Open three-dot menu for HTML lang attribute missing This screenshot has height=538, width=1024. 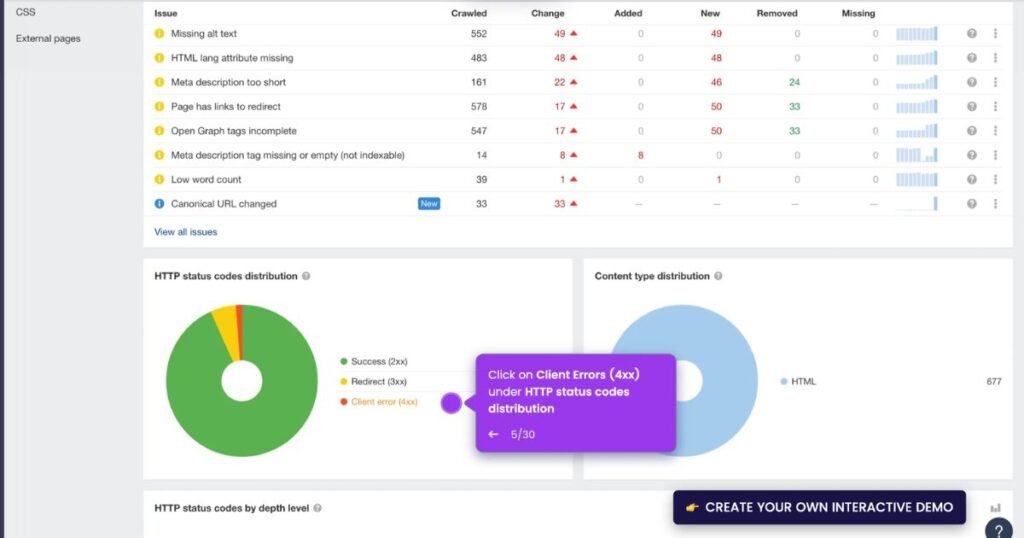tap(995, 58)
